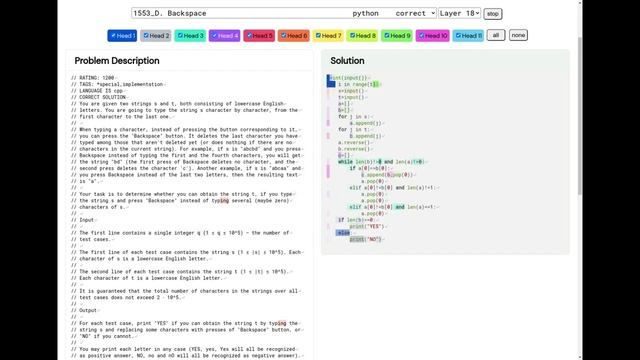Toggle the Head 1 checkbox

pos(113,36)
